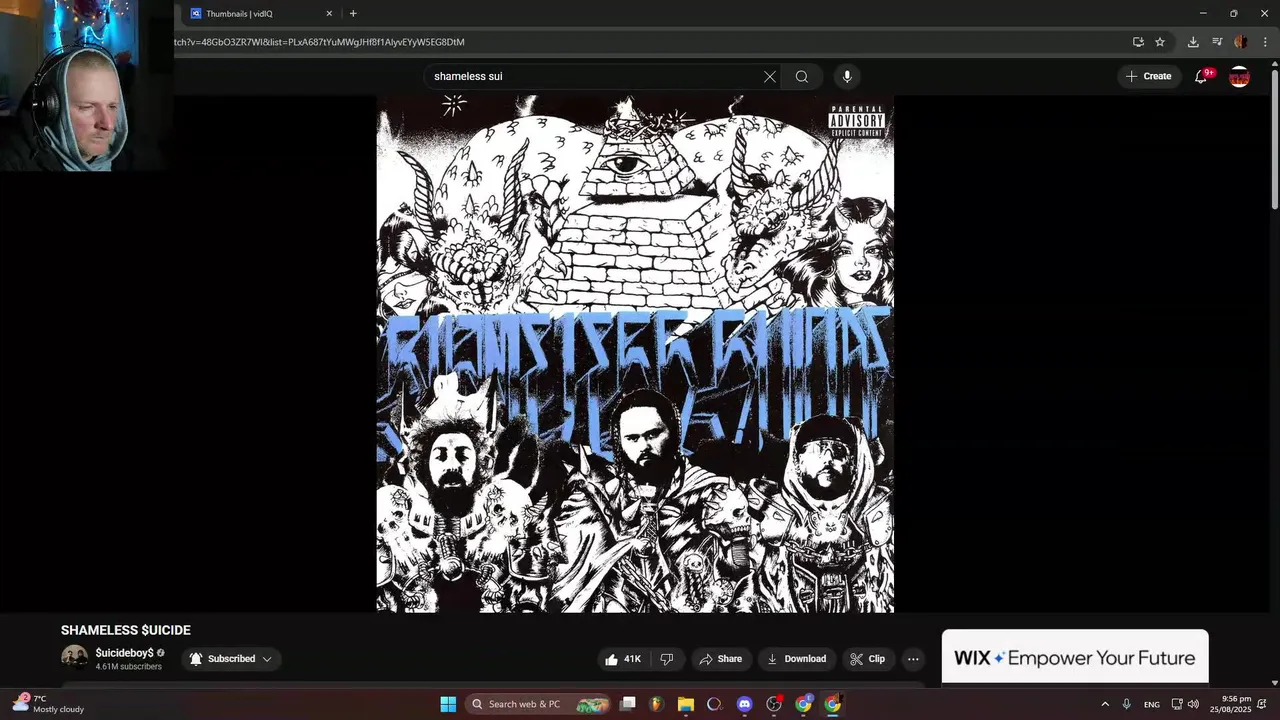Viewport: 1280px width, 720px height.
Task: Click the YouTube search magnifier button
Action: click(x=802, y=77)
